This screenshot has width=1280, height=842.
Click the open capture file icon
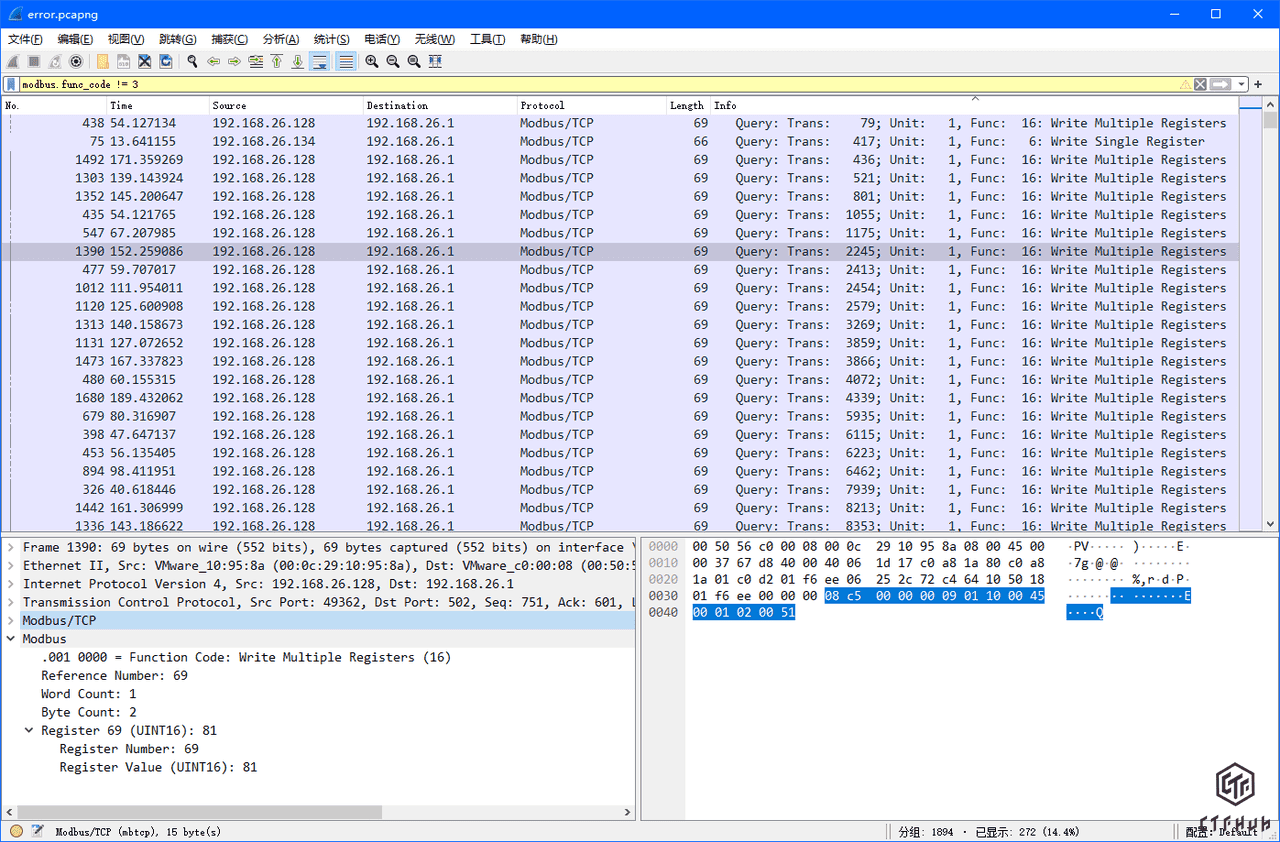[103, 62]
